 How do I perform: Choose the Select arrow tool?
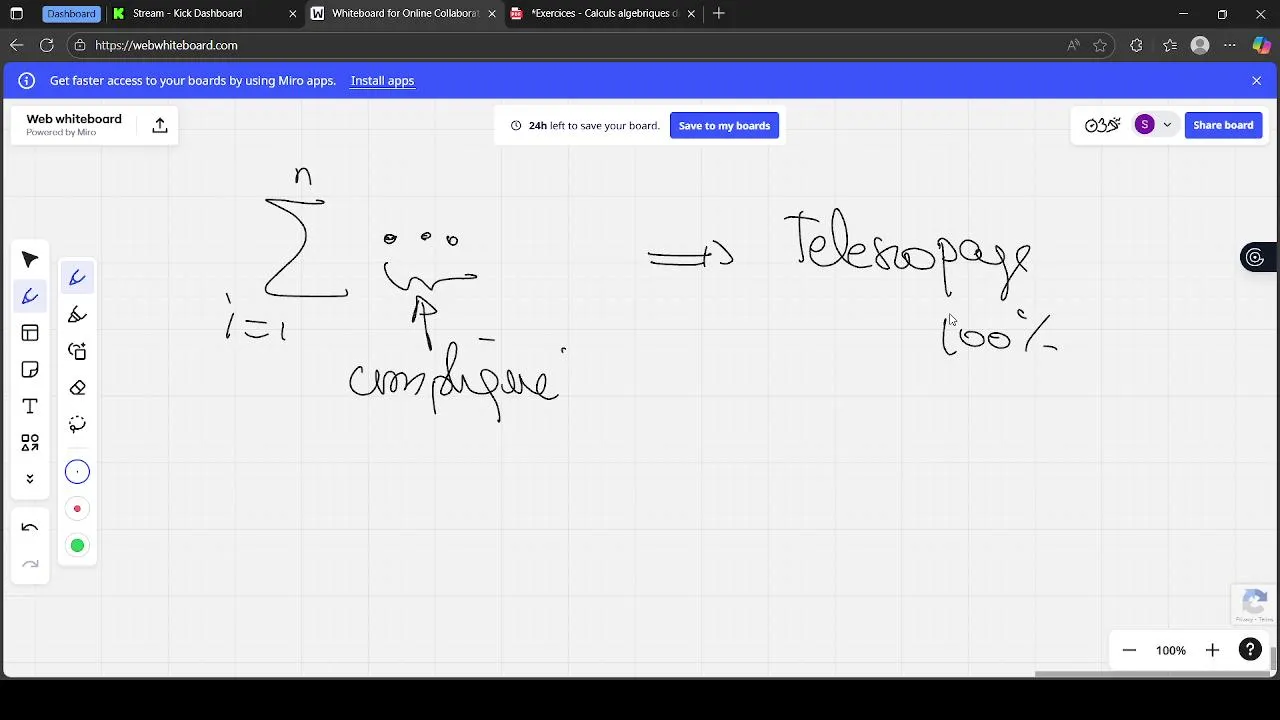[x=30, y=260]
